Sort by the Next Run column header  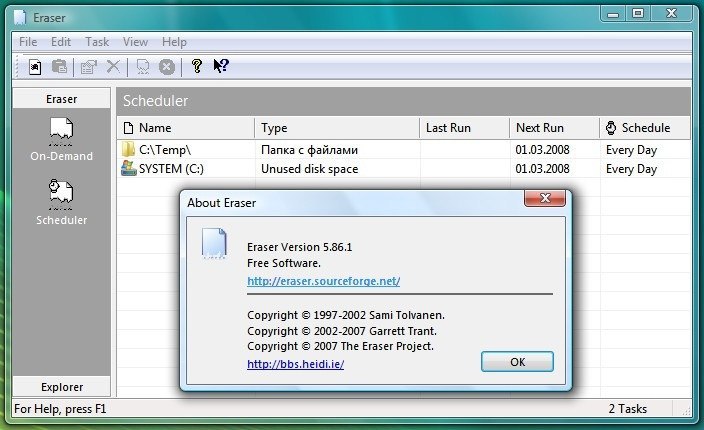click(x=554, y=128)
